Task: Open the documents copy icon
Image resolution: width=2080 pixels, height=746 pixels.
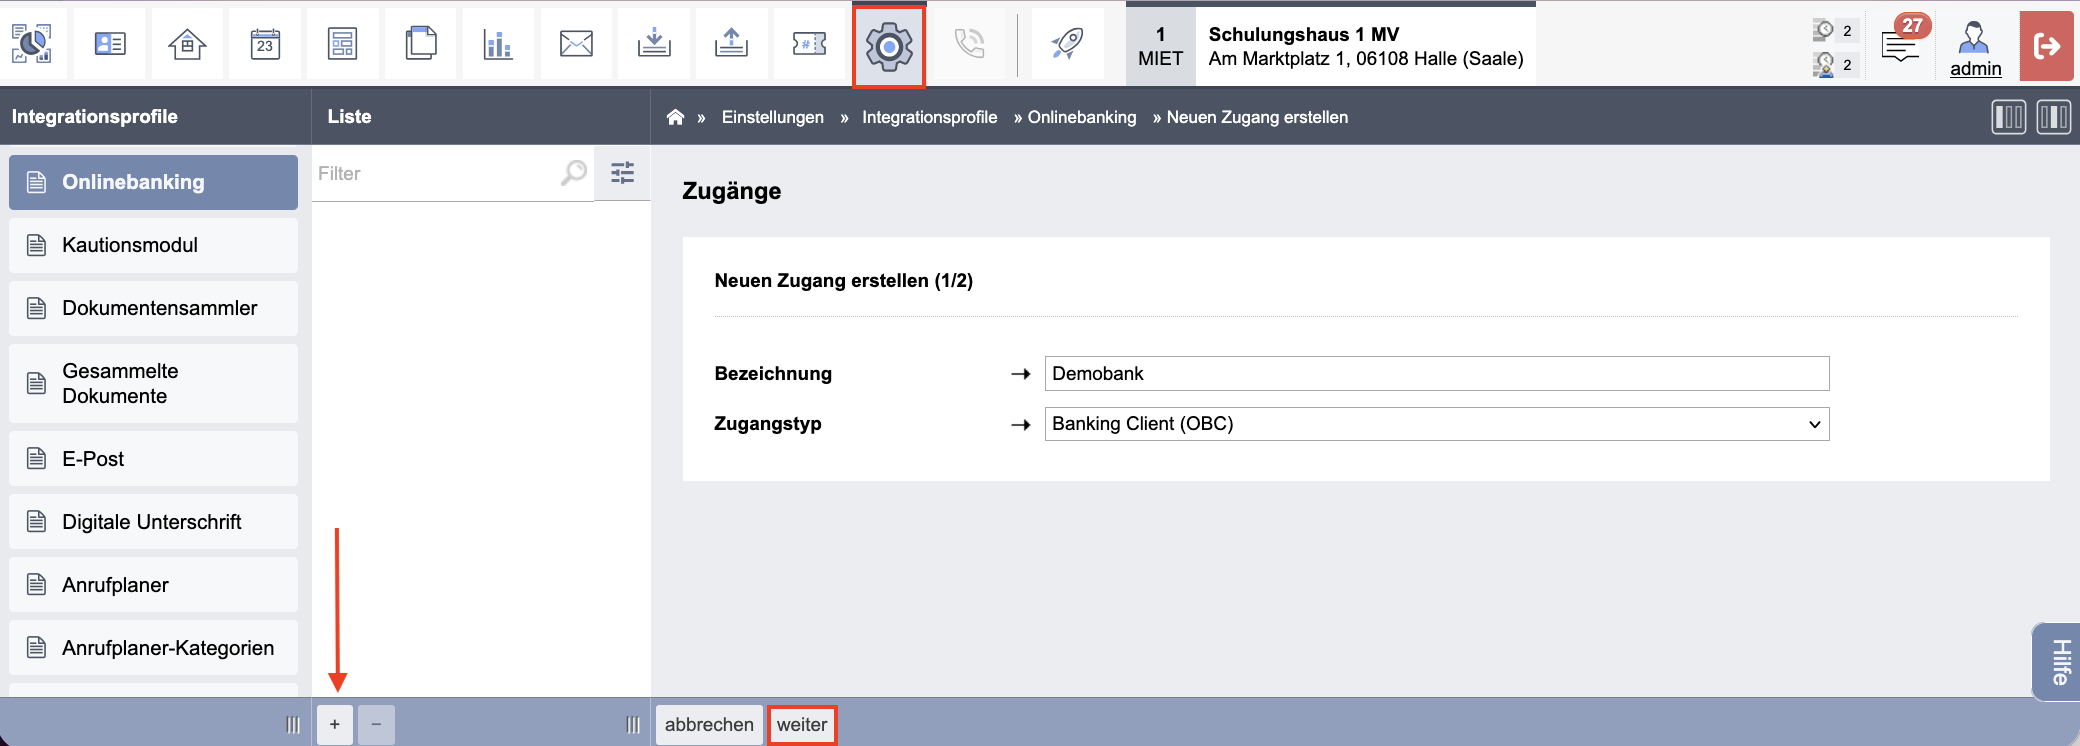Action: click(421, 44)
